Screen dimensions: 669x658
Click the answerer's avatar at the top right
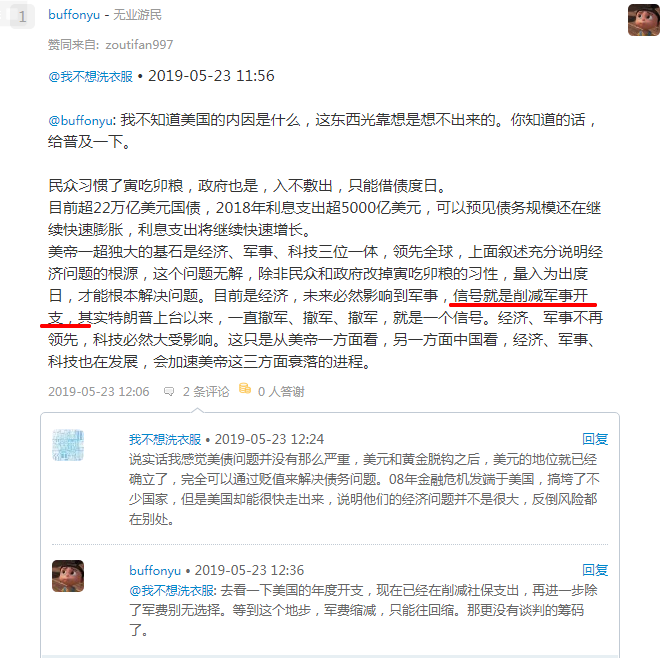[644, 20]
